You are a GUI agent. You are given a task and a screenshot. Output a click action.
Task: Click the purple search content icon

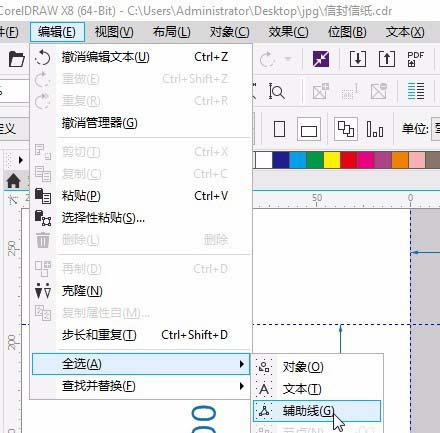click(x=321, y=59)
